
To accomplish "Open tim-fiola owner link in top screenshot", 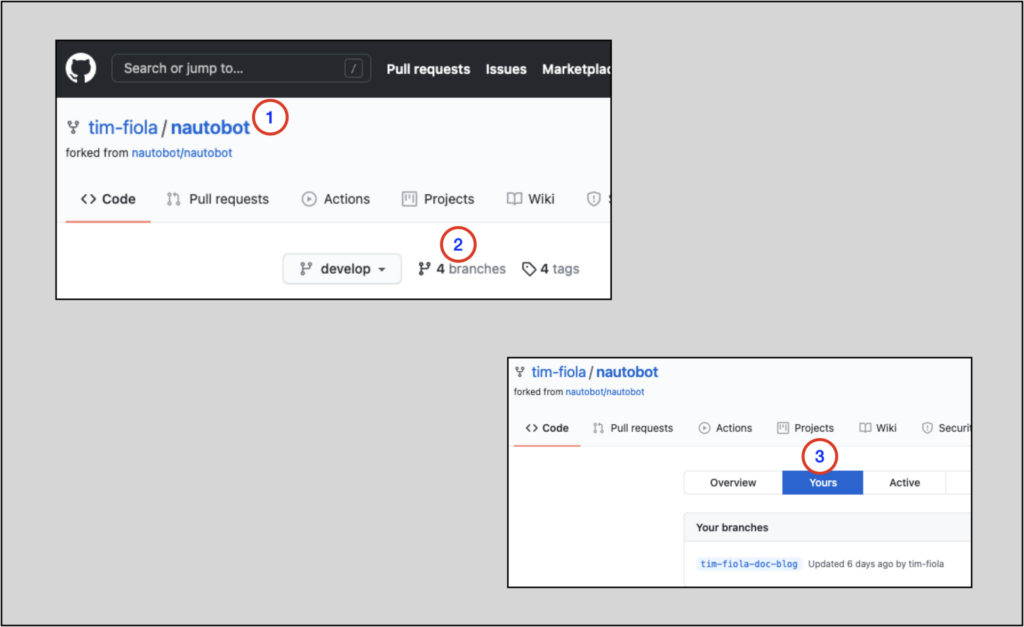I will [x=123, y=127].
